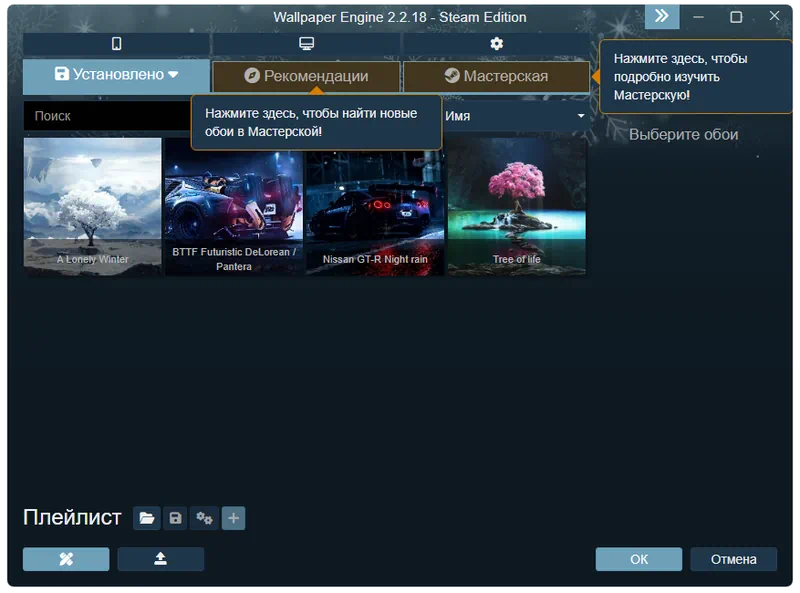This screenshot has height=593, width=800.
Task: Click the tooltip about finding new wallpapers
Action: tap(316, 122)
